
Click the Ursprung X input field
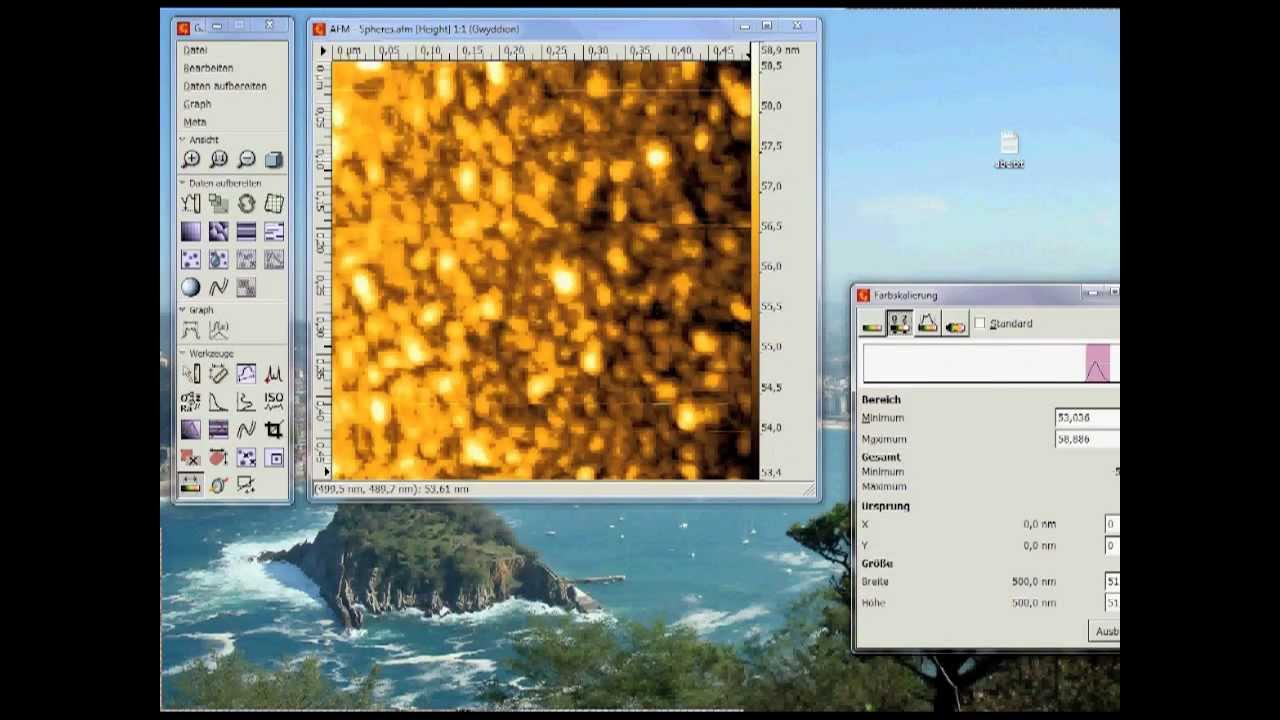click(x=1112, y=524)
